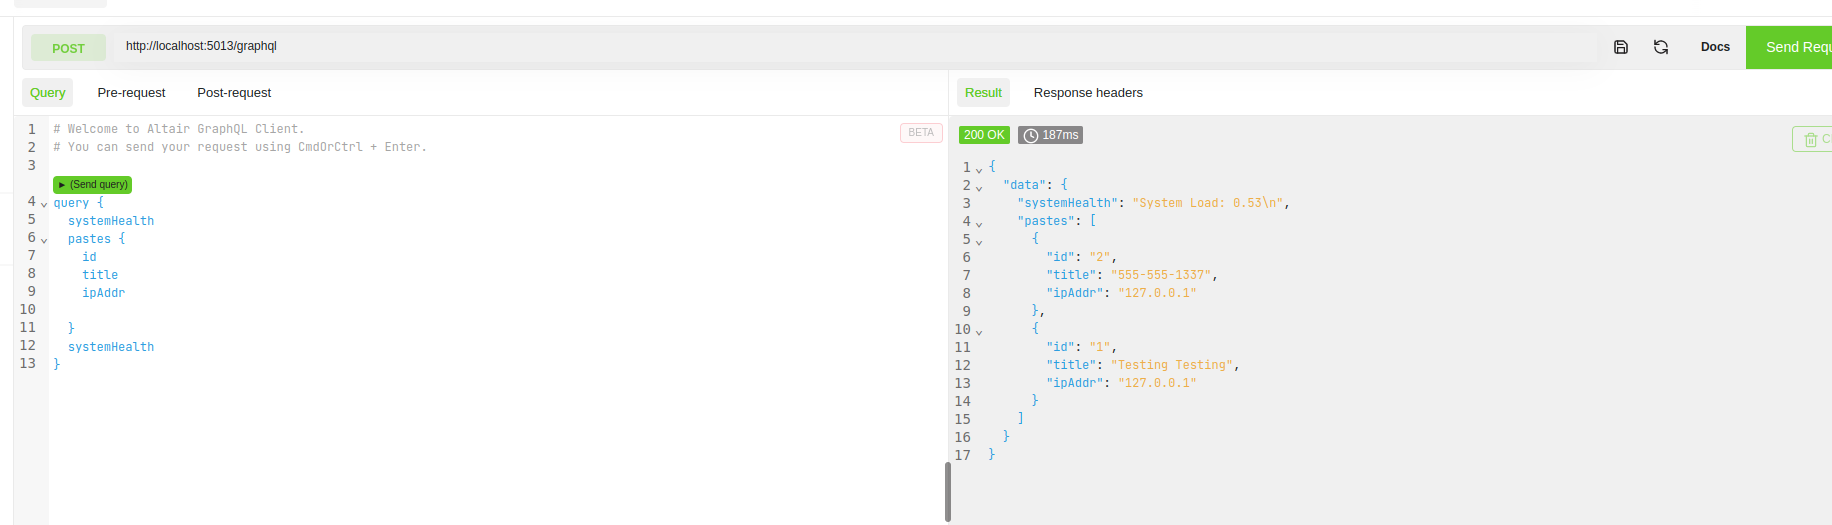
Task: Click the save query floppy disk icon
Action: click(x=1621, y=47)
